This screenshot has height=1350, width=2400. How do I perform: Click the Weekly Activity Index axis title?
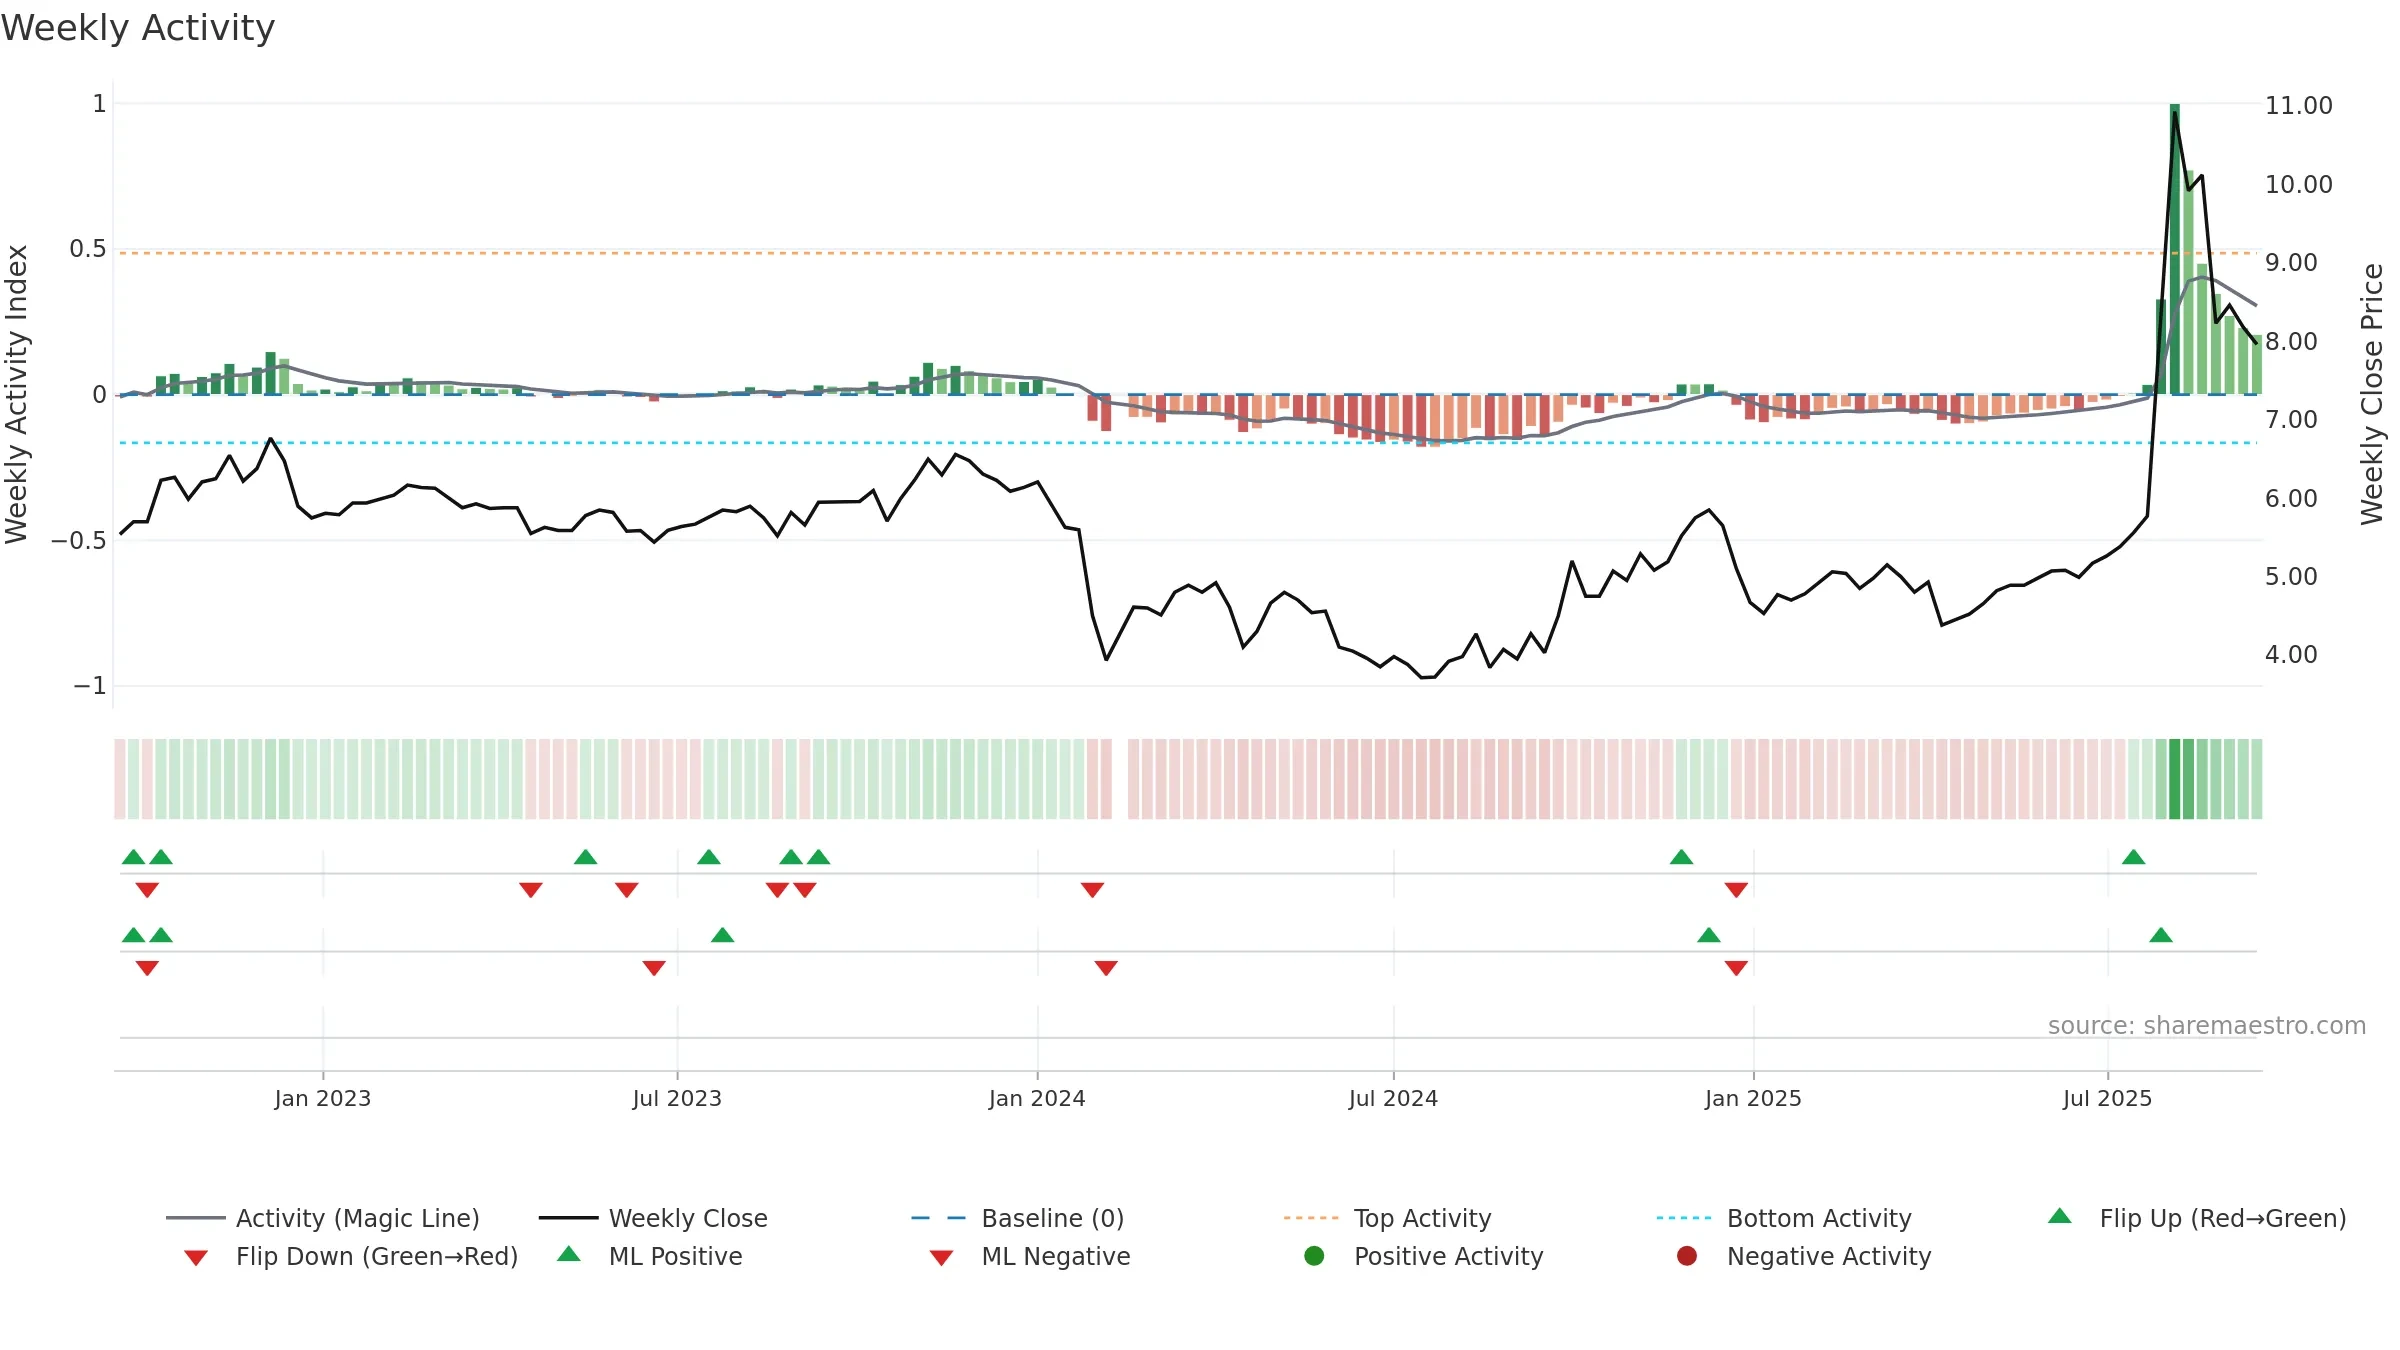coord(16,394)
